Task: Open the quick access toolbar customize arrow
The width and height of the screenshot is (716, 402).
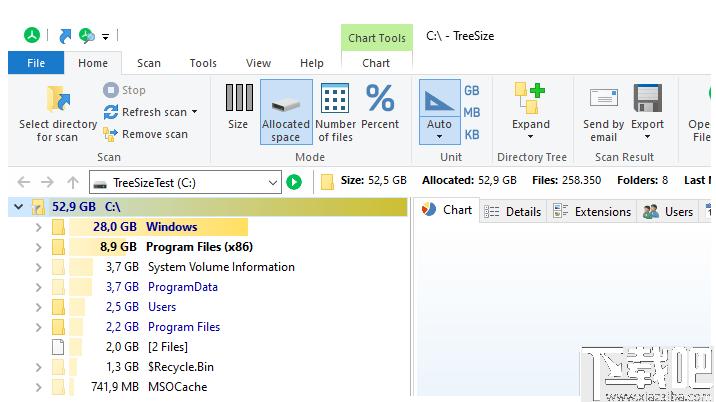Action: 105,37
